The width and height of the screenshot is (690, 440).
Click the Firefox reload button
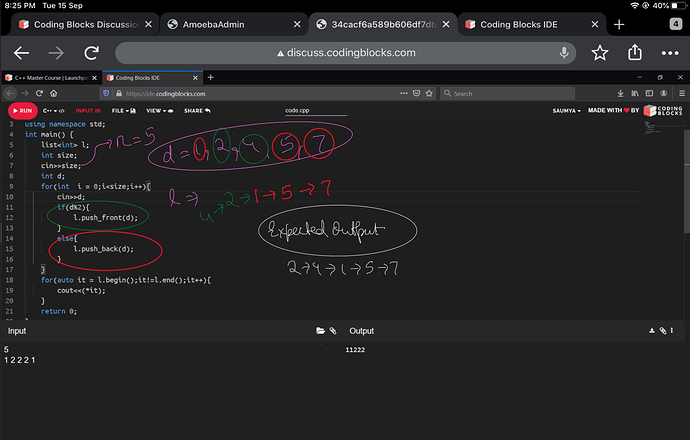(x=39, y=93)
